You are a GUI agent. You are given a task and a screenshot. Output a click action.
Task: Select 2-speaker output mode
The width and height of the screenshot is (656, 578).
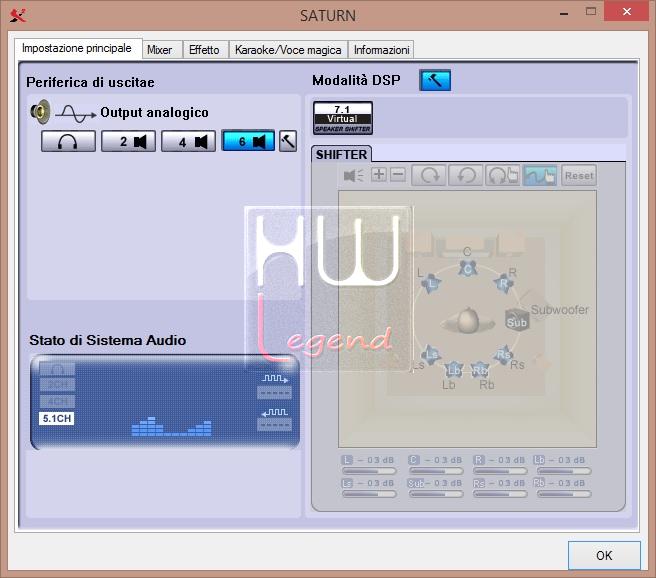coord(128,141)
